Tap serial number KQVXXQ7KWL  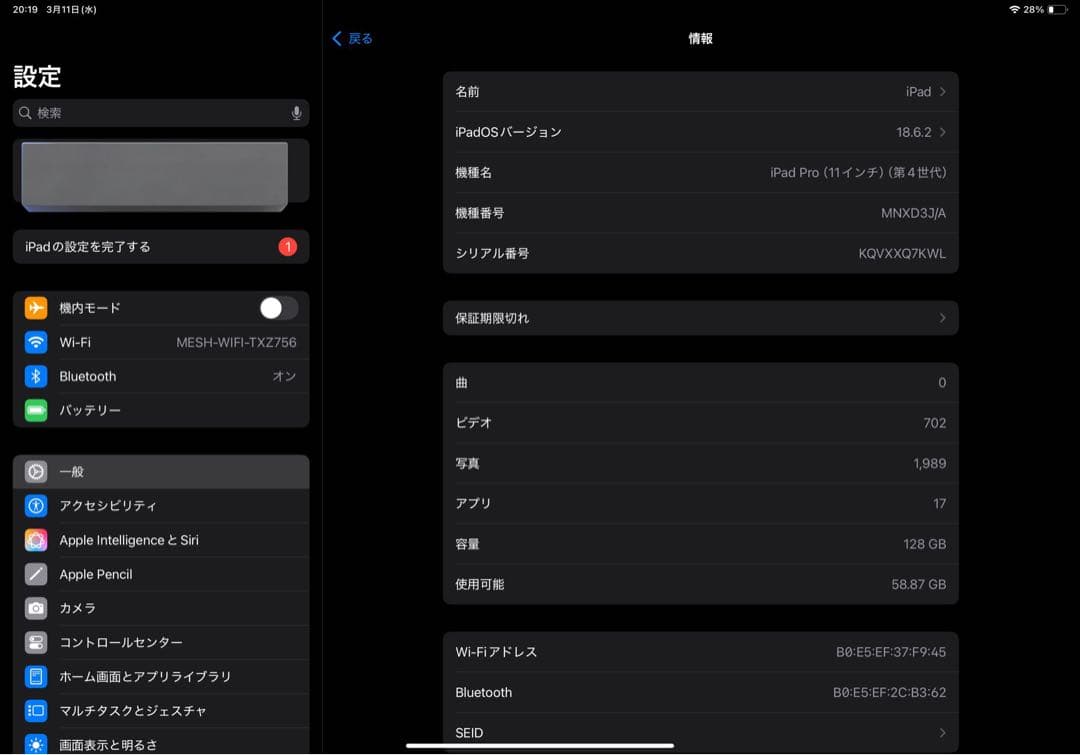pyautogui.click(x=902, y=254)
